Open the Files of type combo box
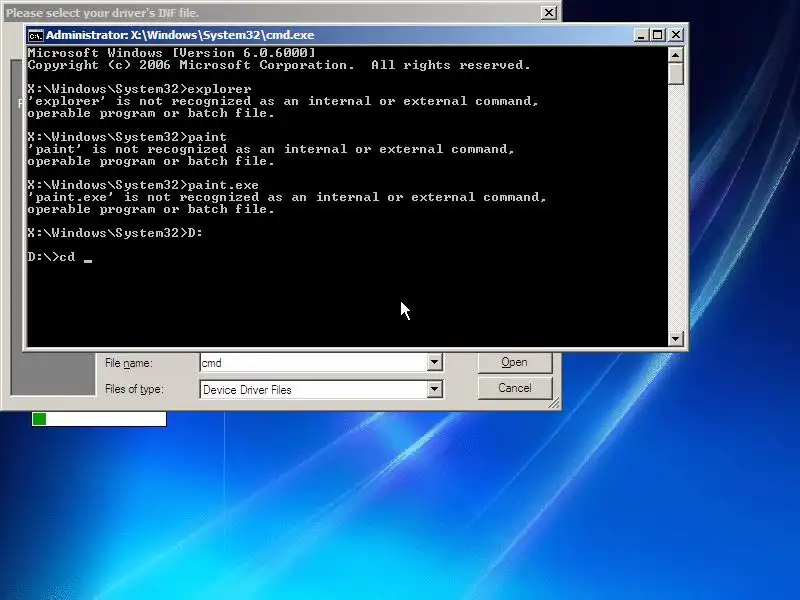The height and width of the screenshot is (600, 800). pyautogui.click(x=321, y=389)
